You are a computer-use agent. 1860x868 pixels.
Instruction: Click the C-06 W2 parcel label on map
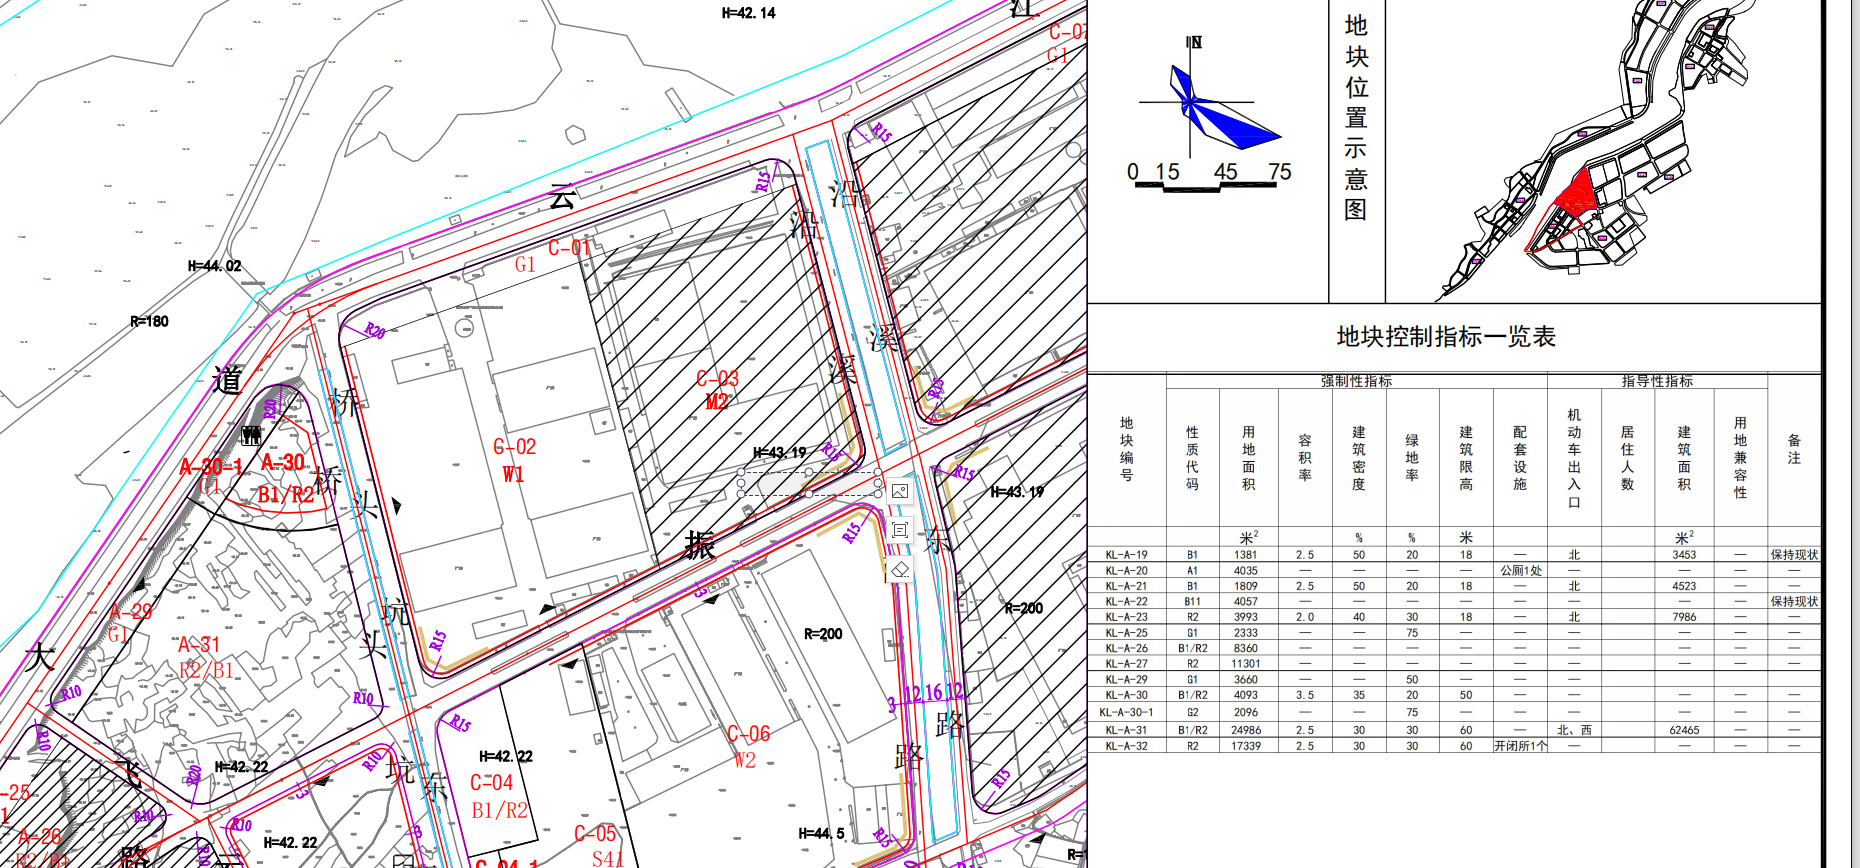pyautogui.click(x=748, y=747)
